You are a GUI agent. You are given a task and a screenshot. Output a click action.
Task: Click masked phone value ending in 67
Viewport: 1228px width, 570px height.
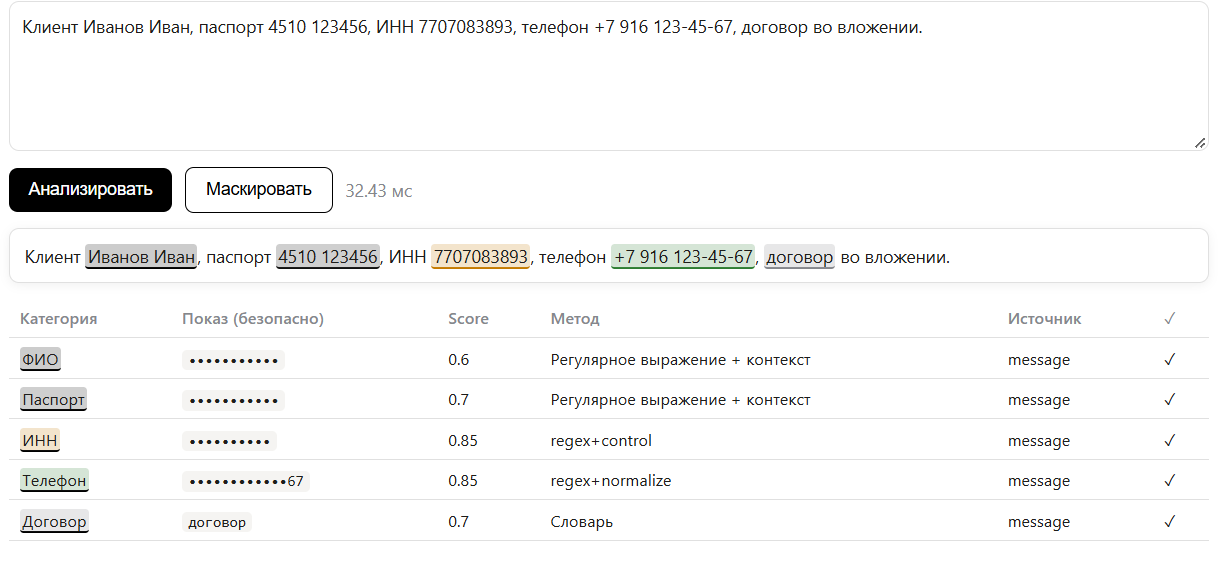(246, 481)
